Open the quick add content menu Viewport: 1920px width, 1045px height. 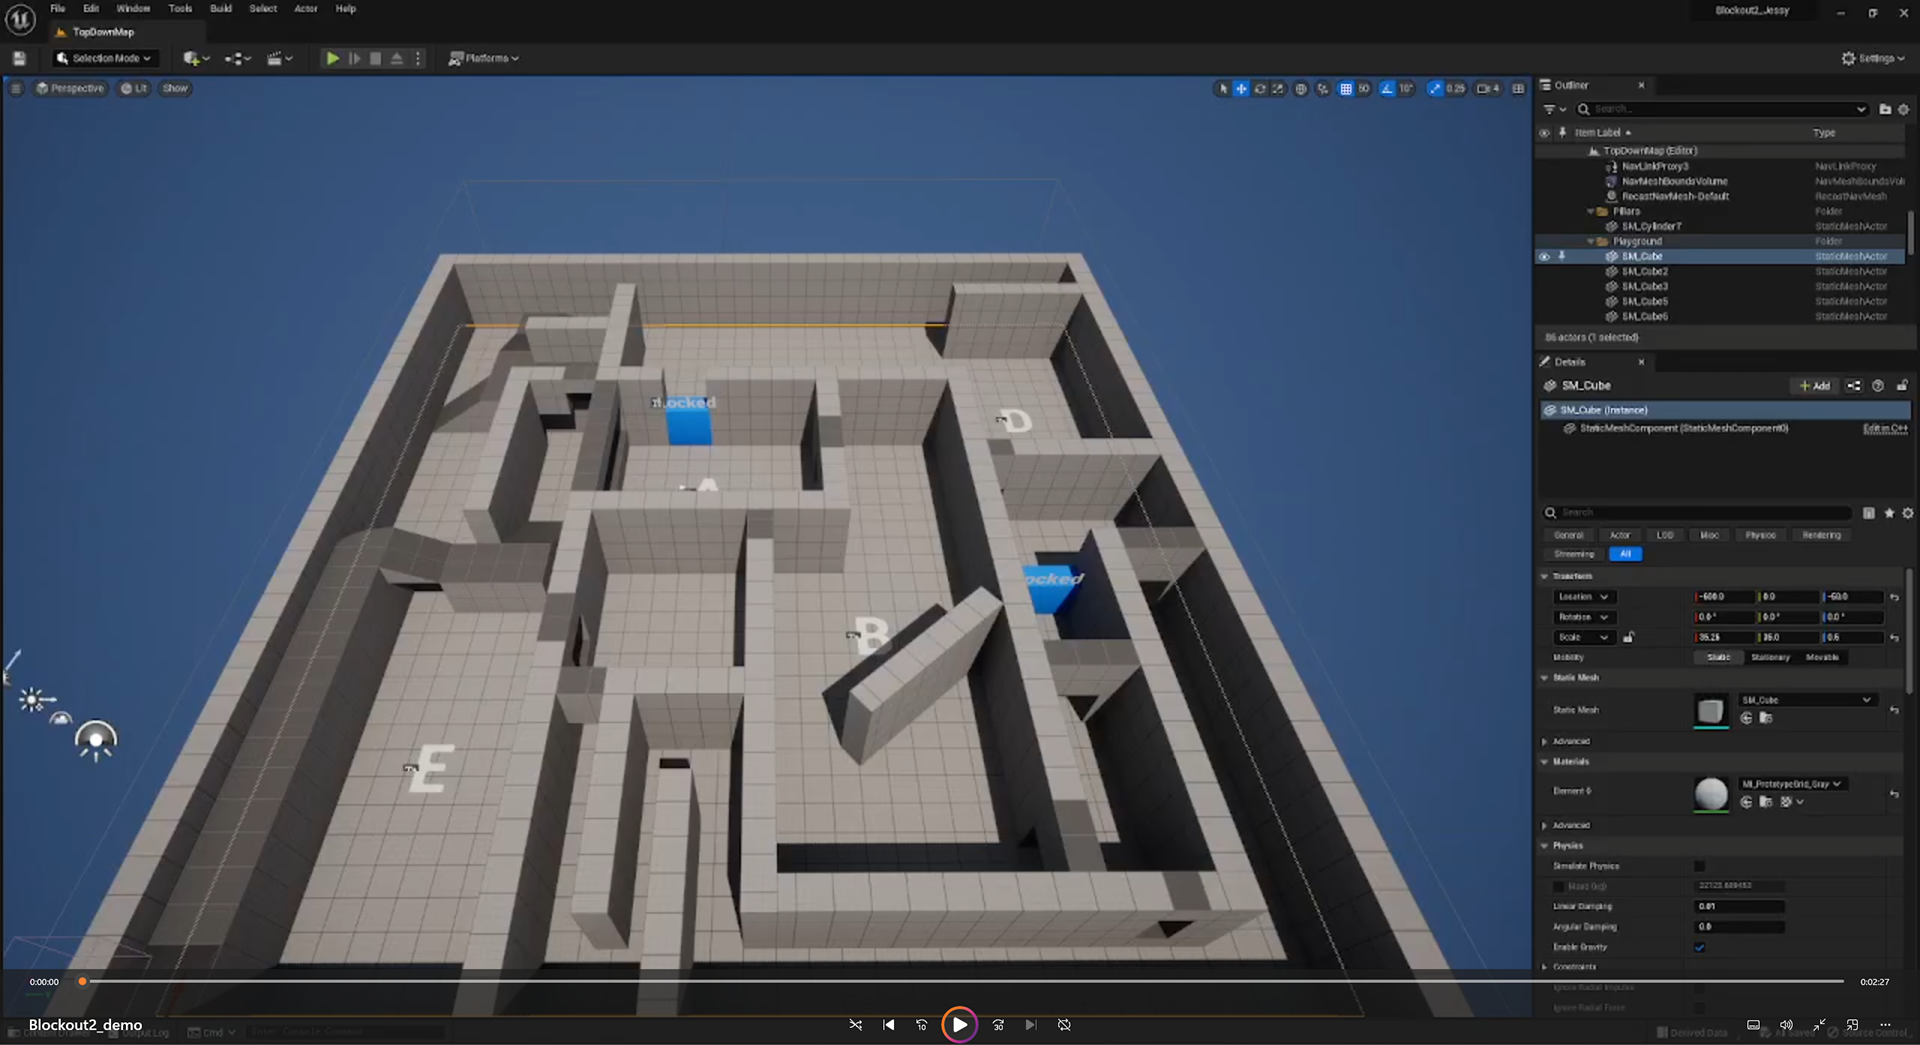coord(196,58)
